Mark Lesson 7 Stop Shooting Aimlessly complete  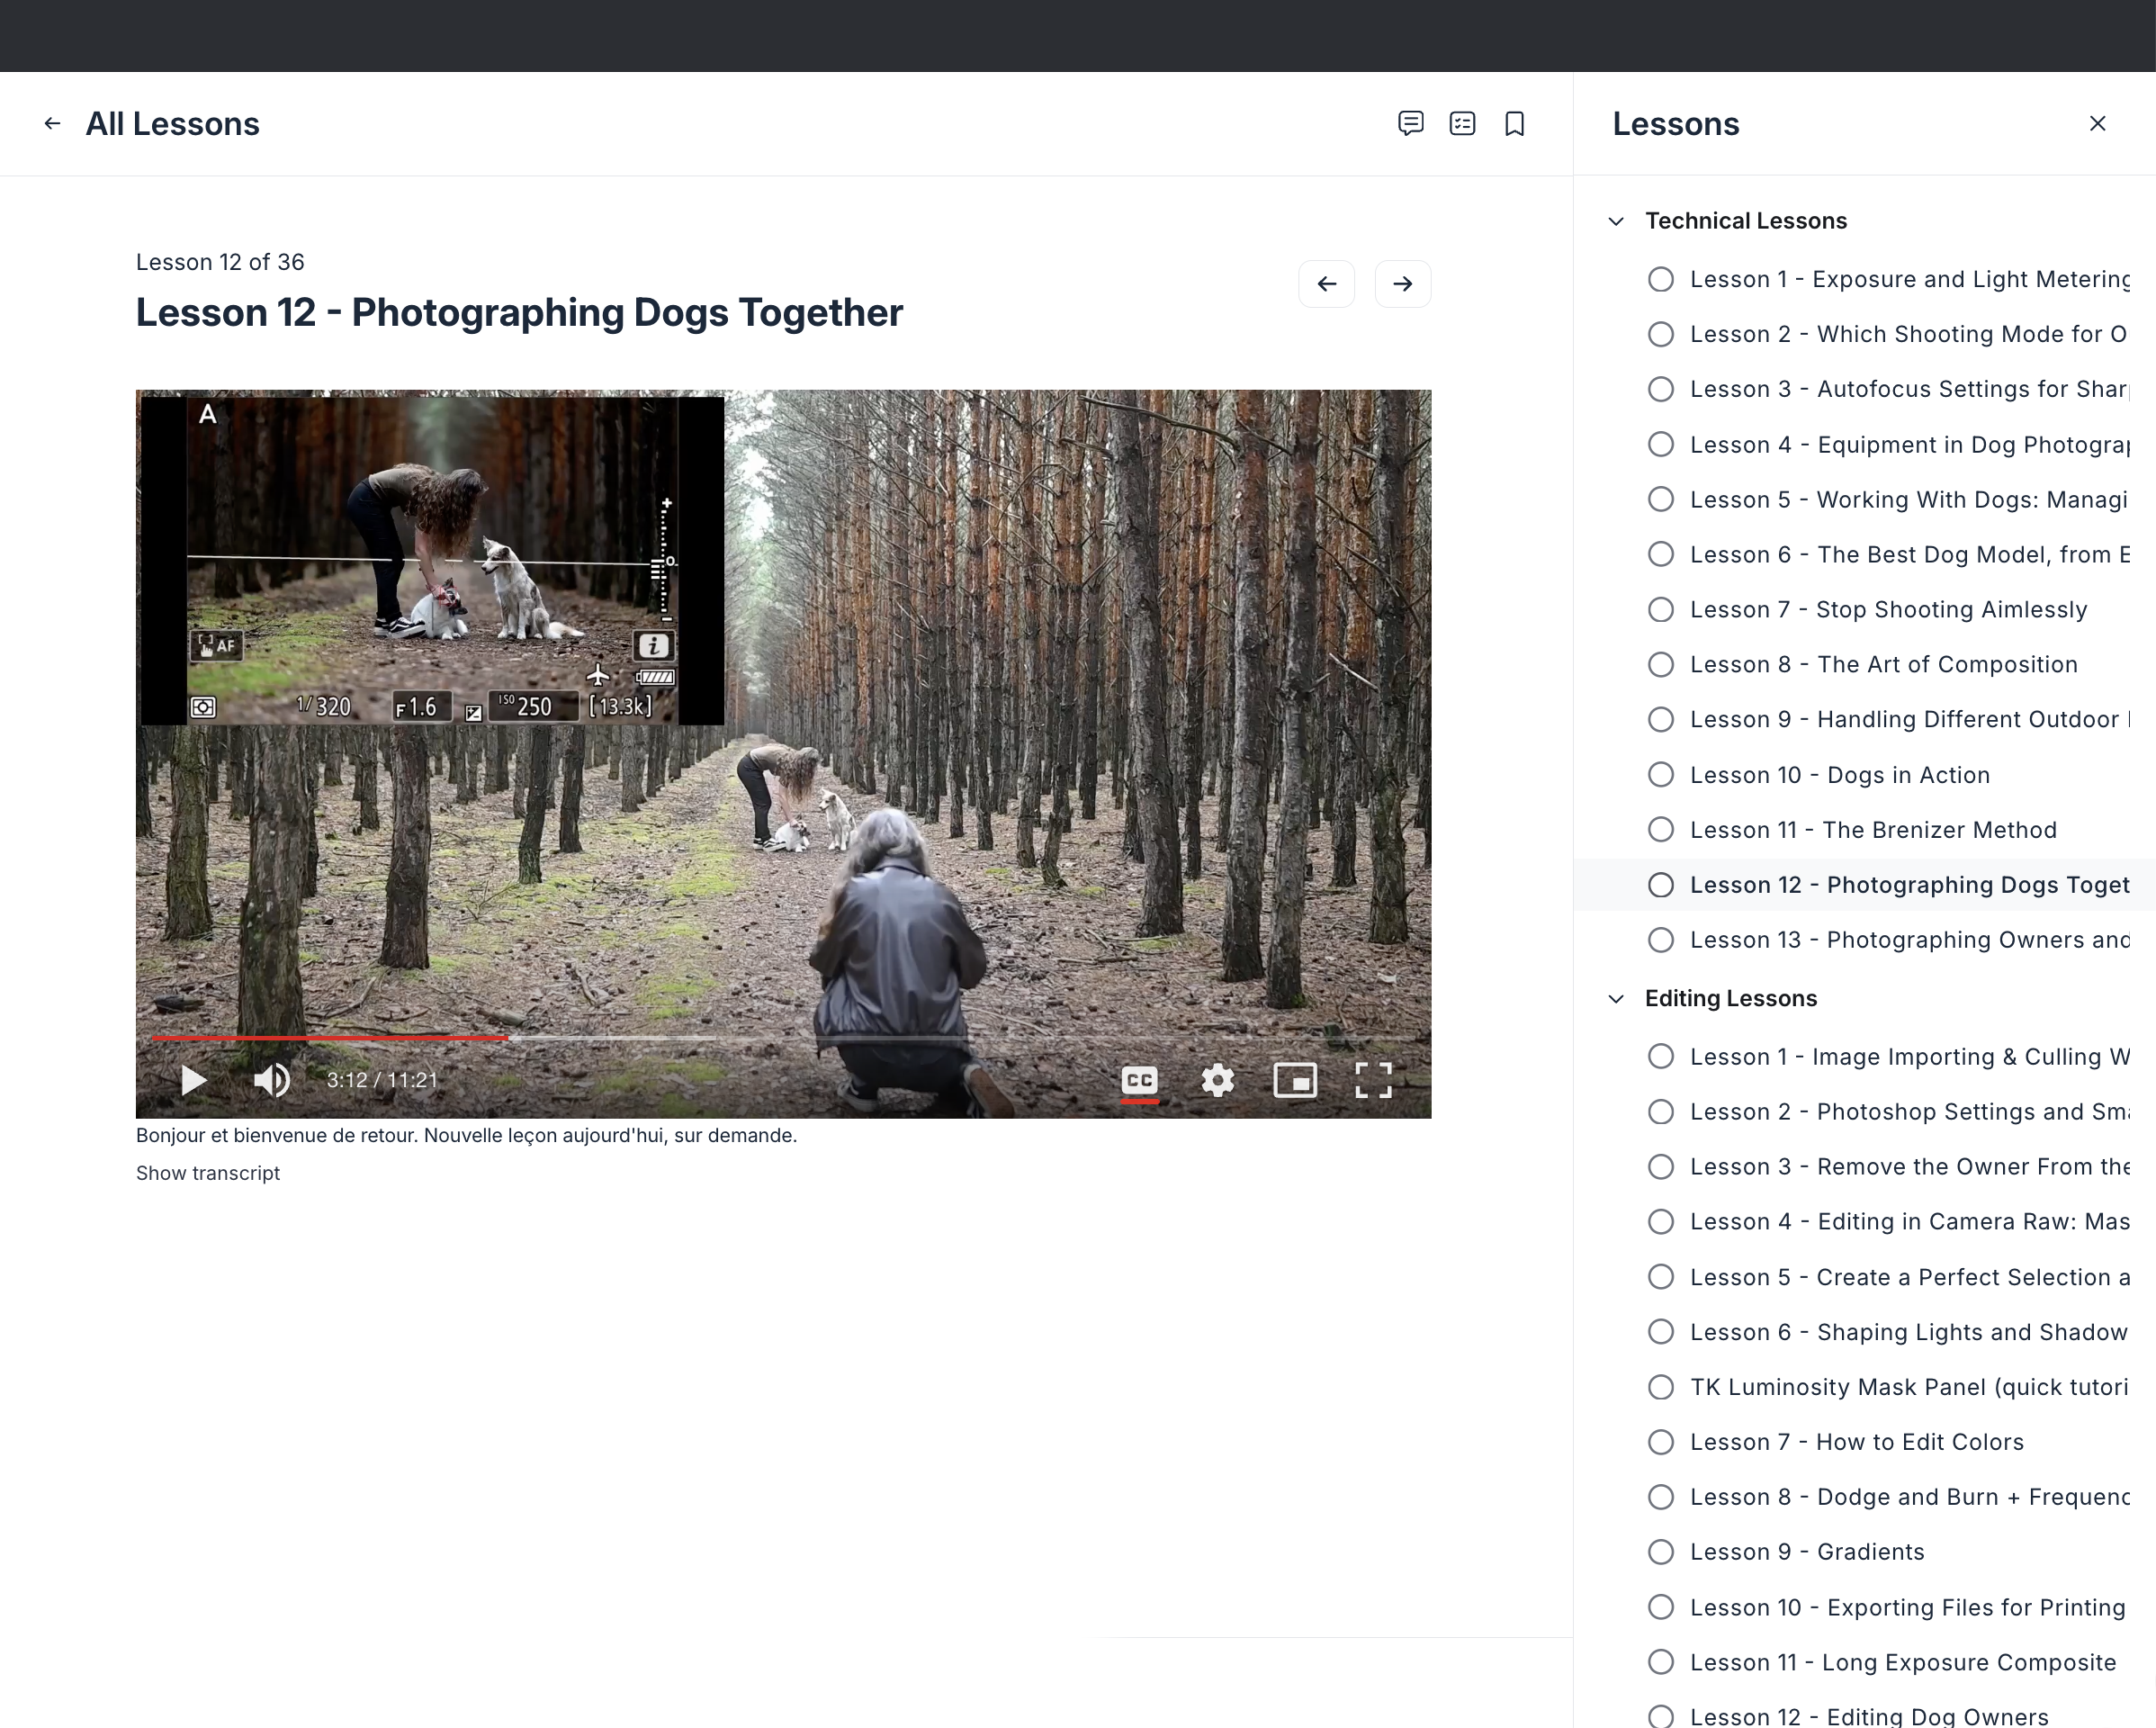1660,610
